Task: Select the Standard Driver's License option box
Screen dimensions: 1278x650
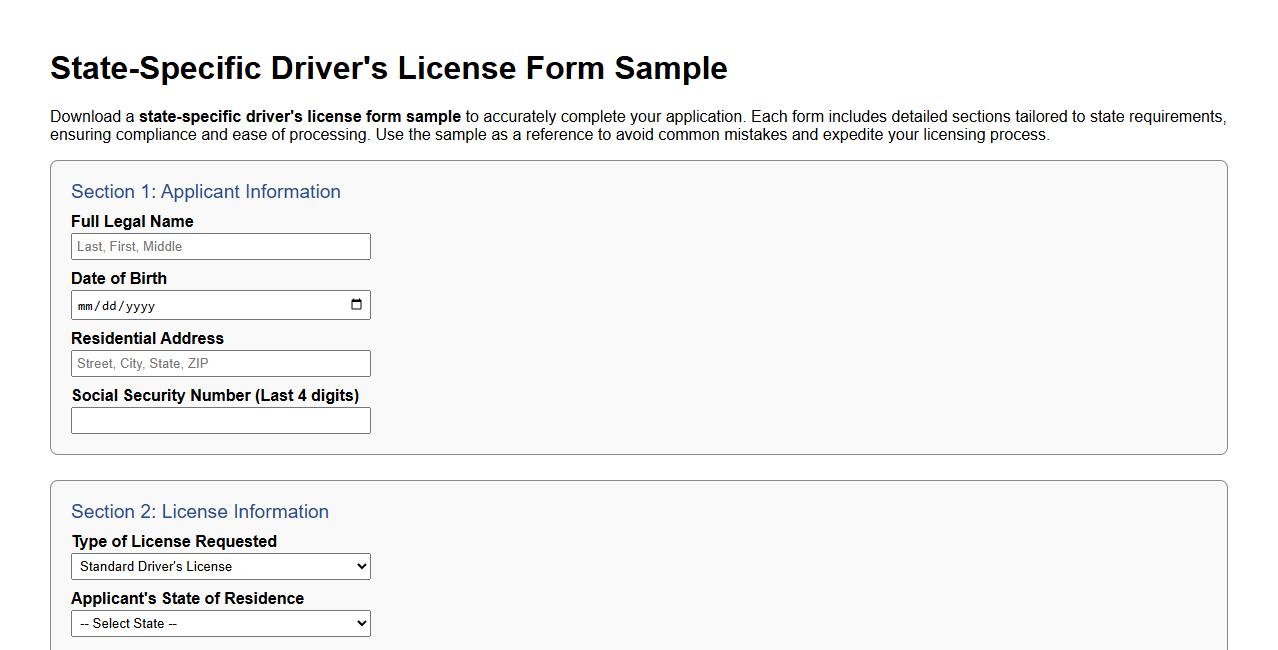Action: (x=220, y=566)
